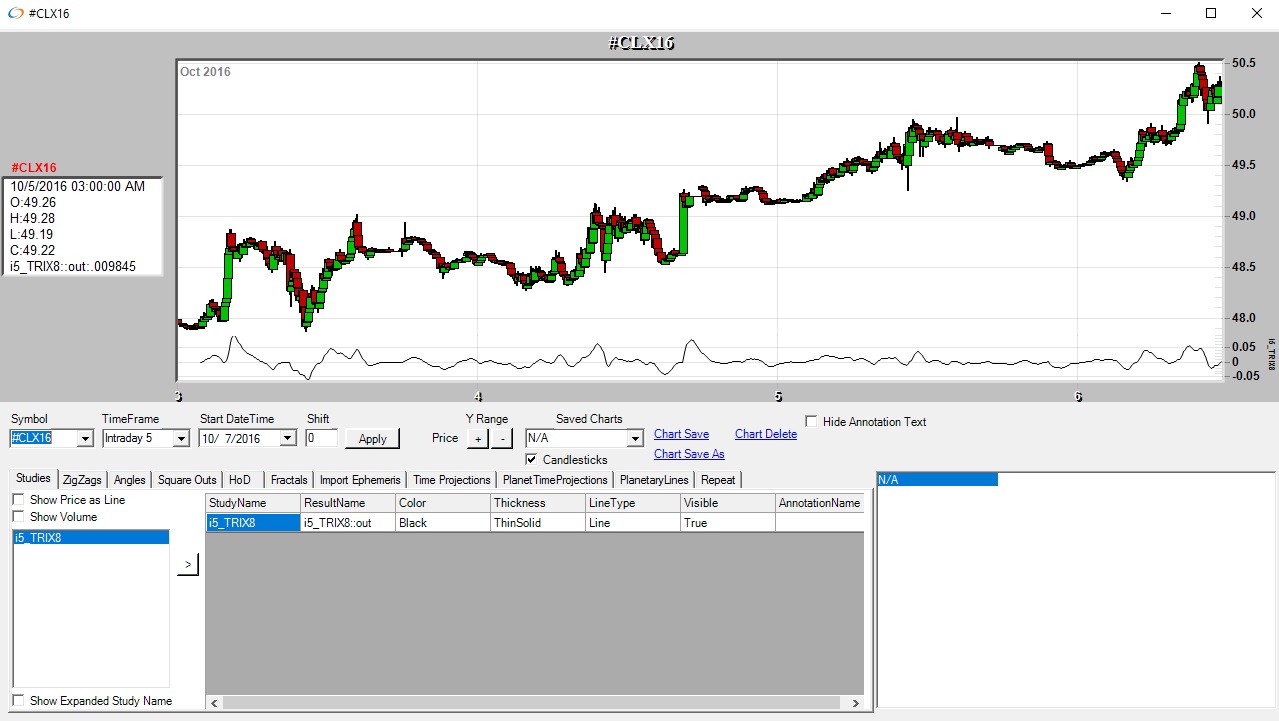Click the Shift input field
The image size is (1279, 721).
tap(322, 438)
